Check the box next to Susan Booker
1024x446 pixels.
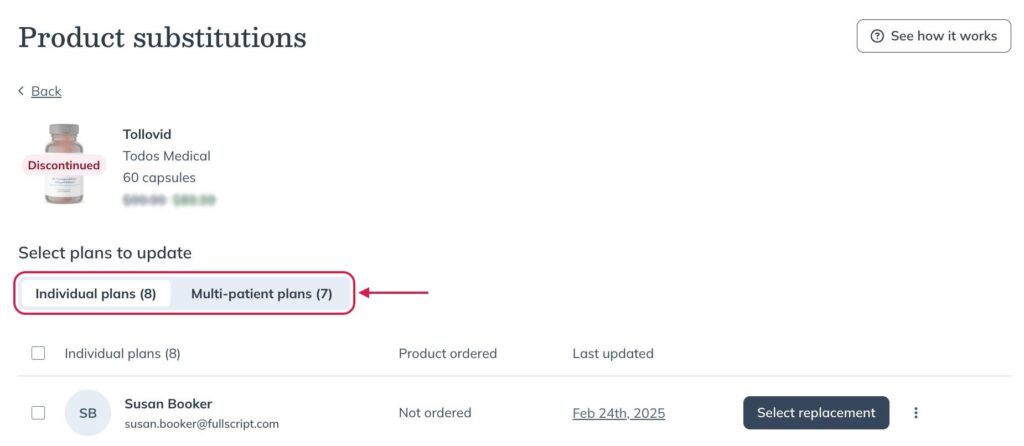tap(39, 413)
